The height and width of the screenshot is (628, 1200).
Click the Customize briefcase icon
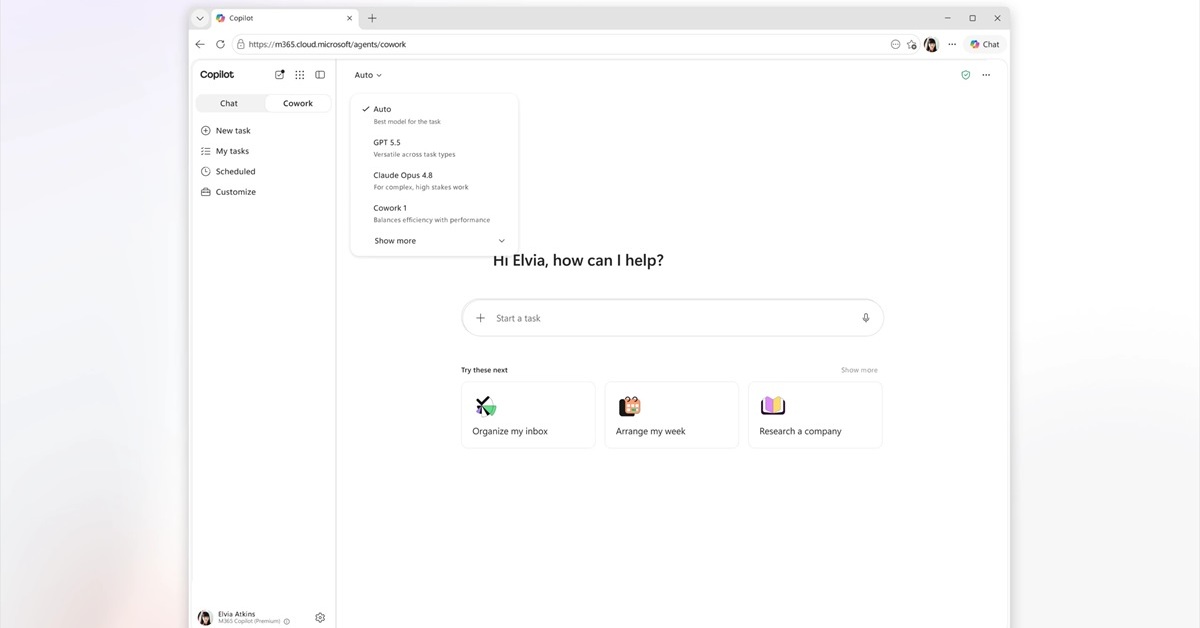[206, 192]
